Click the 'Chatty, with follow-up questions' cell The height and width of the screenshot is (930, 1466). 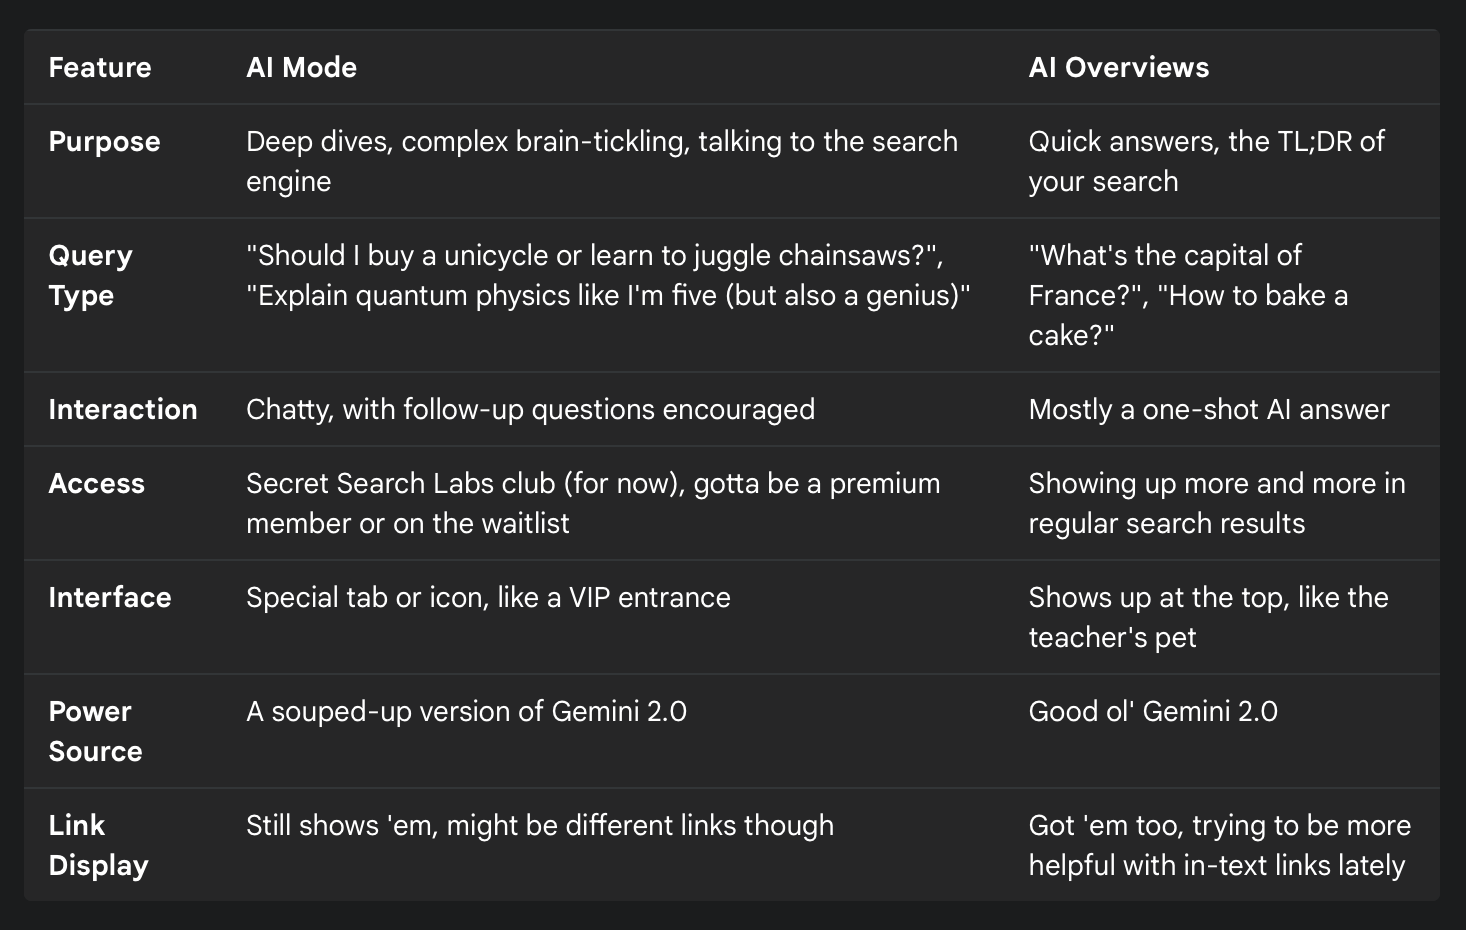coord(530,409)
